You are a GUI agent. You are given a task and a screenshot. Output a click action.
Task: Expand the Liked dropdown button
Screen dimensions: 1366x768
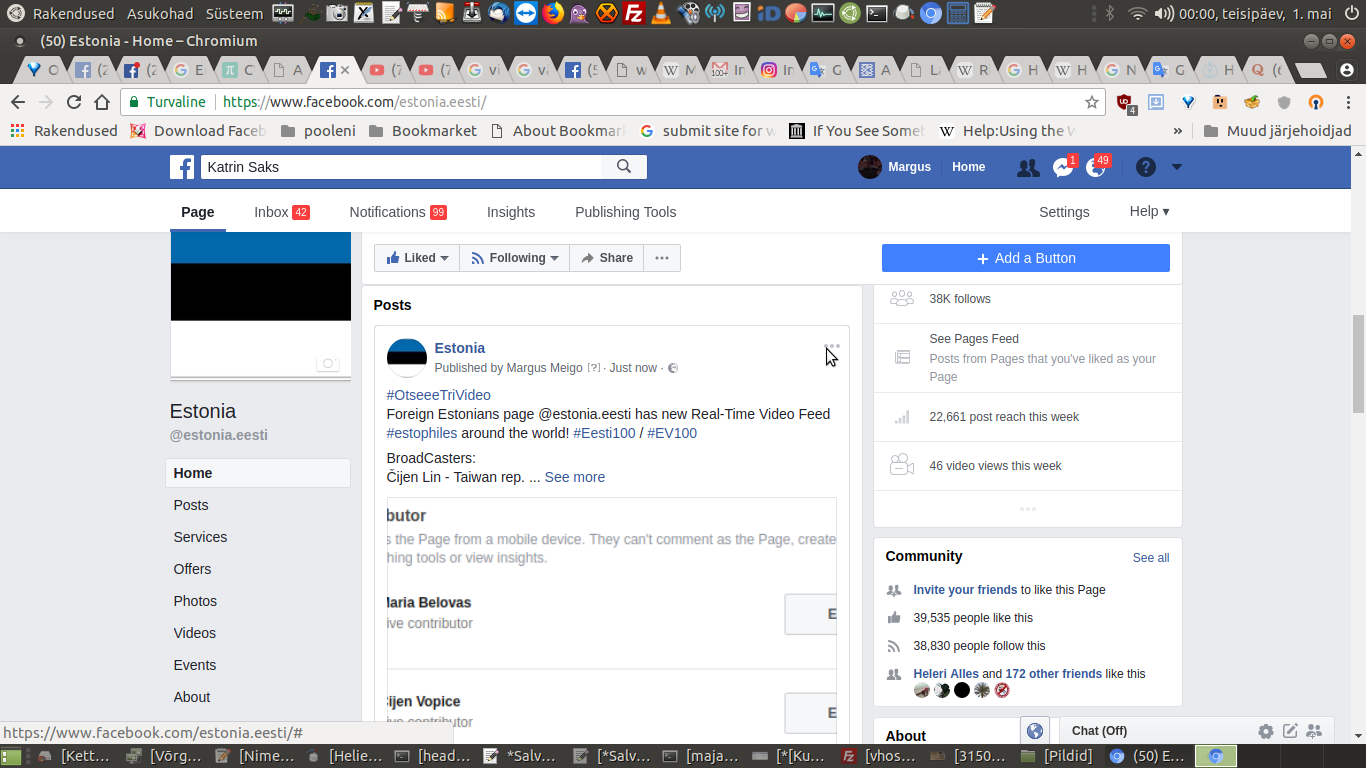(x=417, y=258)
